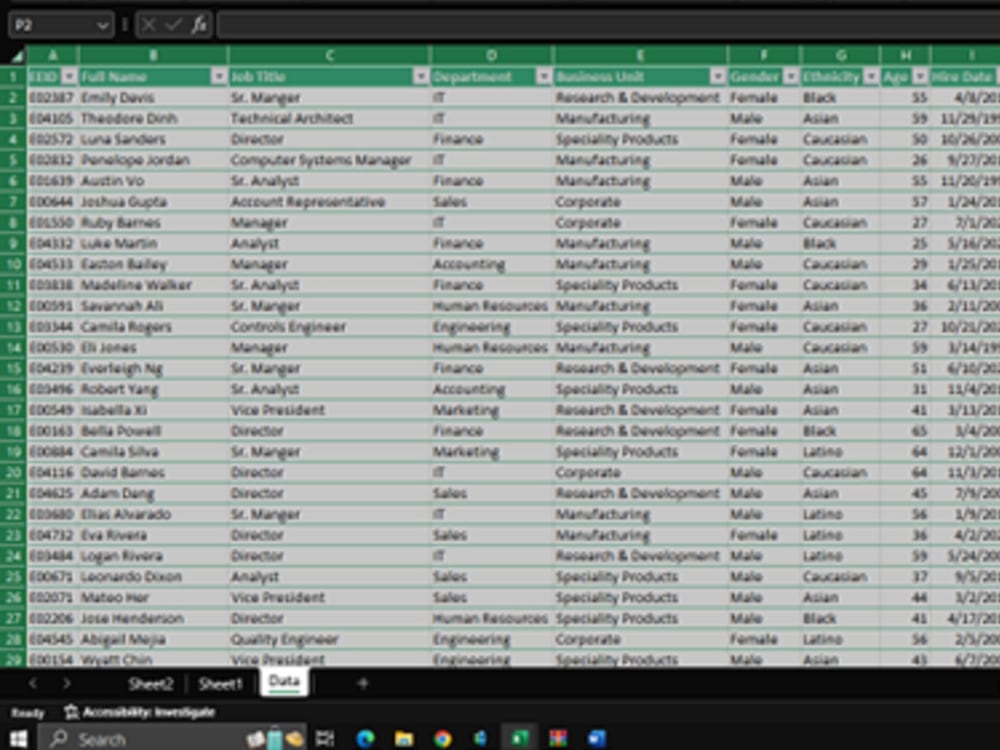Select the Data sheet tab
Screen dimensions: 1000x750
point(284,682)
